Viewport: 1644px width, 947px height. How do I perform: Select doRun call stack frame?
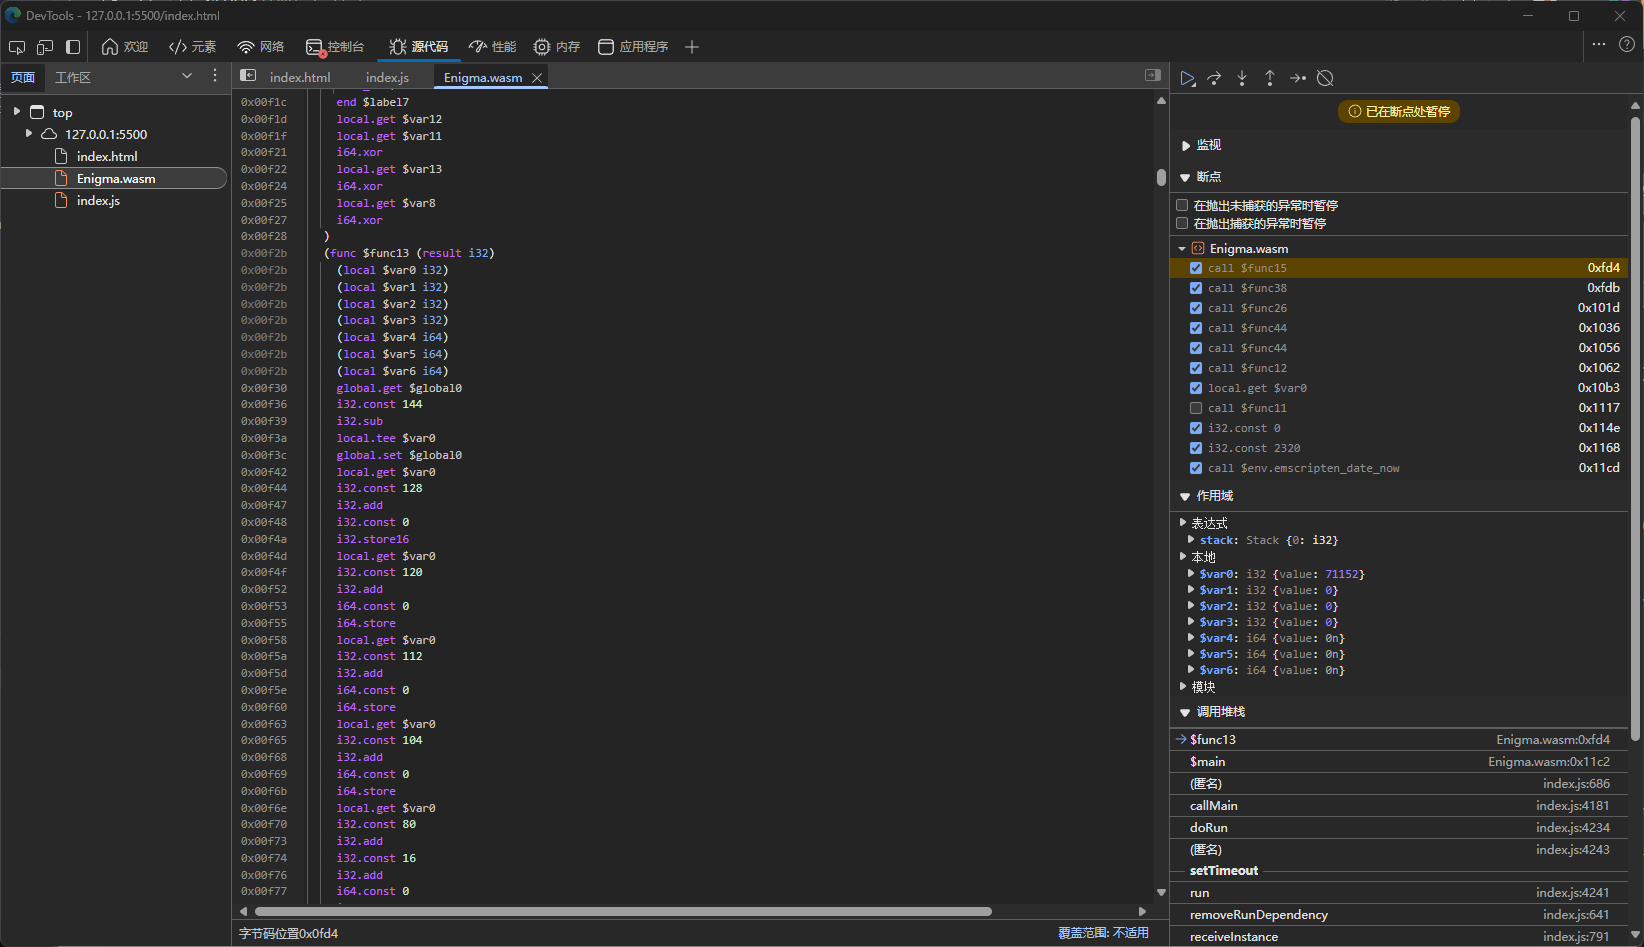click(x=1399, y=828)
